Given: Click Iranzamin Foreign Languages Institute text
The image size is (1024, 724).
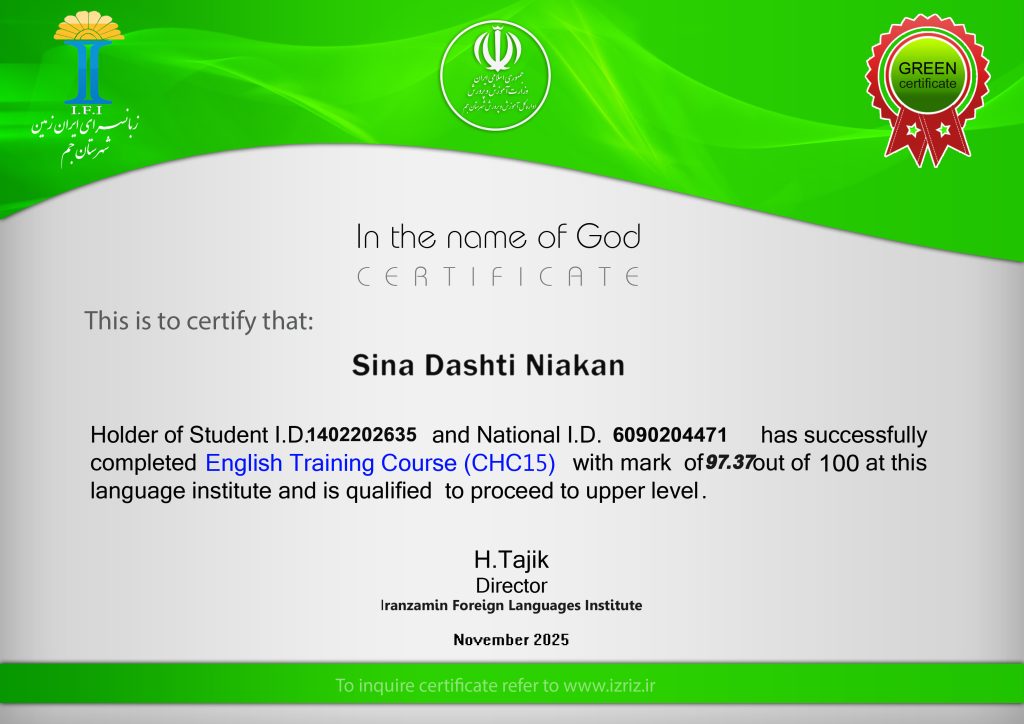Looking at the screenshot, I should 511,606.
